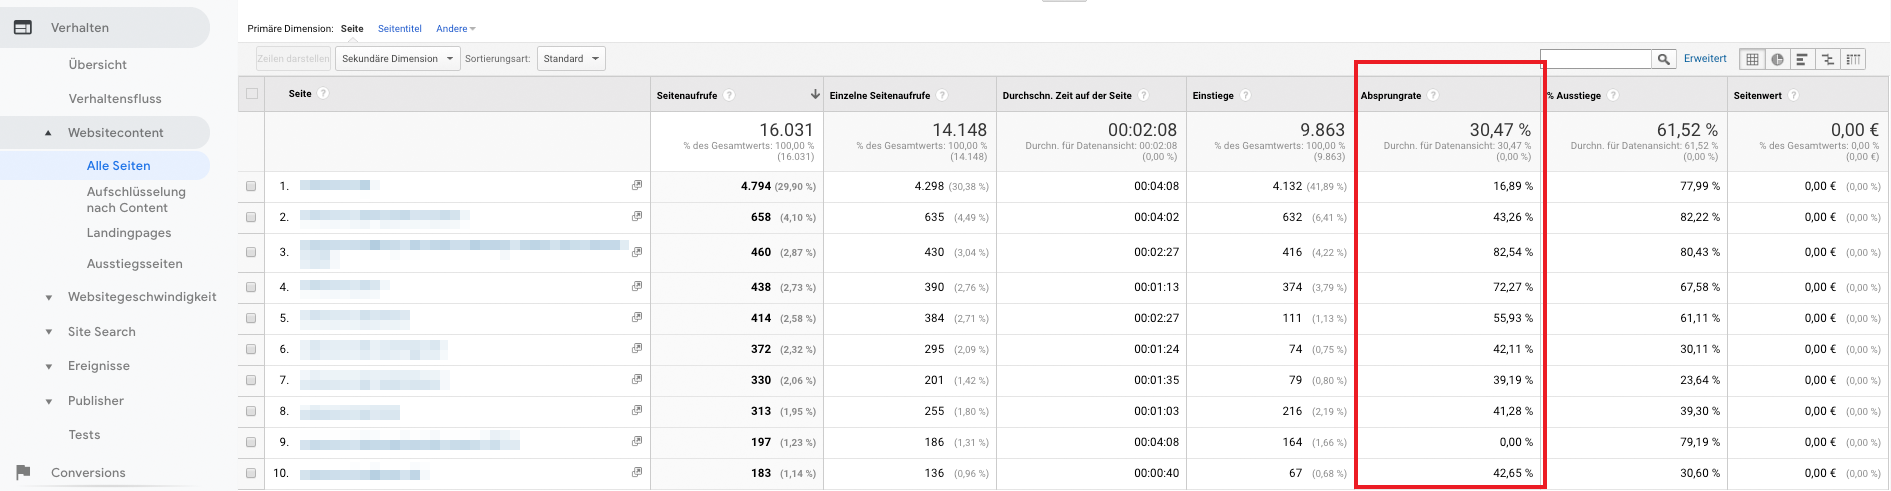Collapse the Websitecontent section
The width and height of the screenshot is (1891, 491).
click(48, 133)
